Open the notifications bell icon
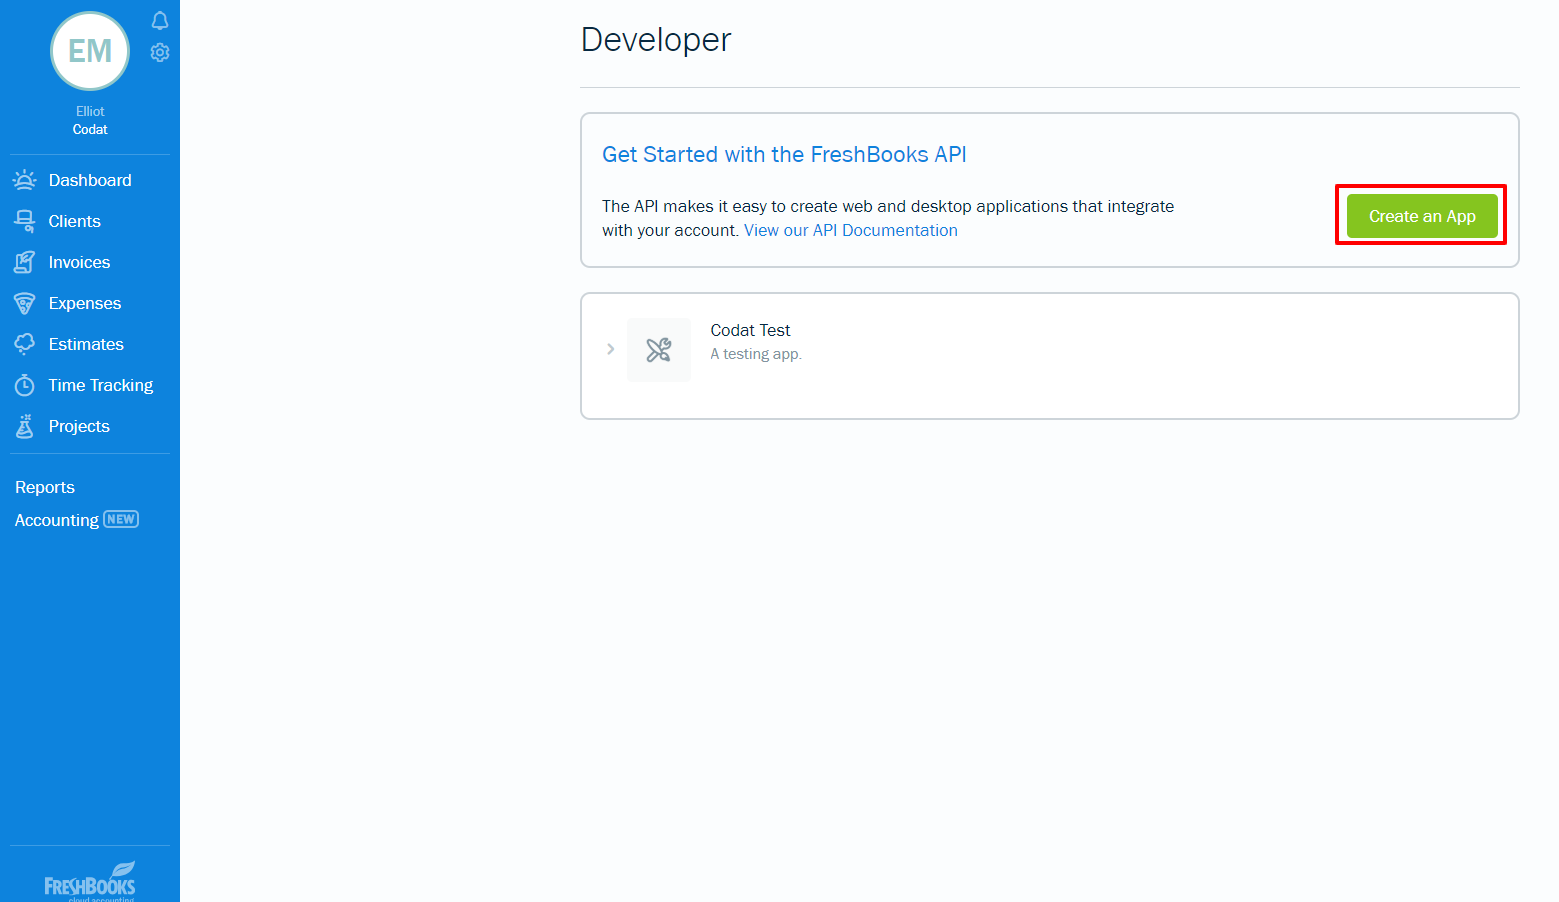The image size is (1559, 902). [160, 20]
